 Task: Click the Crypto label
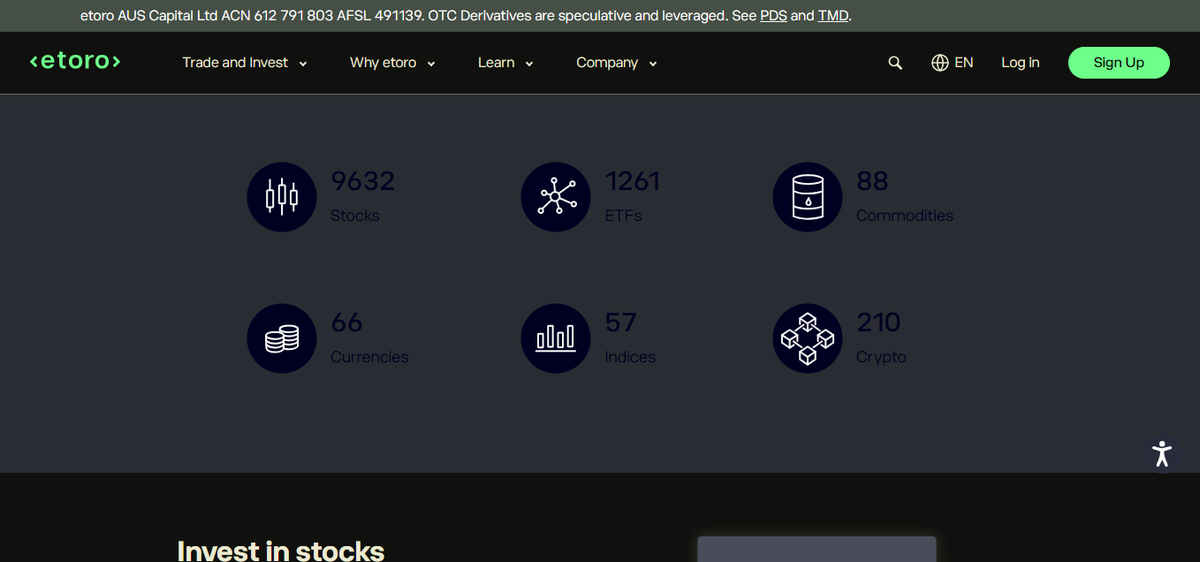(881, 357)
